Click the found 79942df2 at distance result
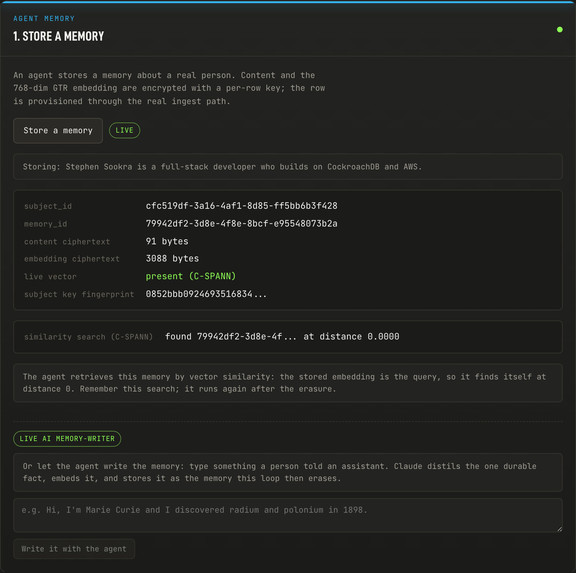The image size is (576, 573). [282, 337]
